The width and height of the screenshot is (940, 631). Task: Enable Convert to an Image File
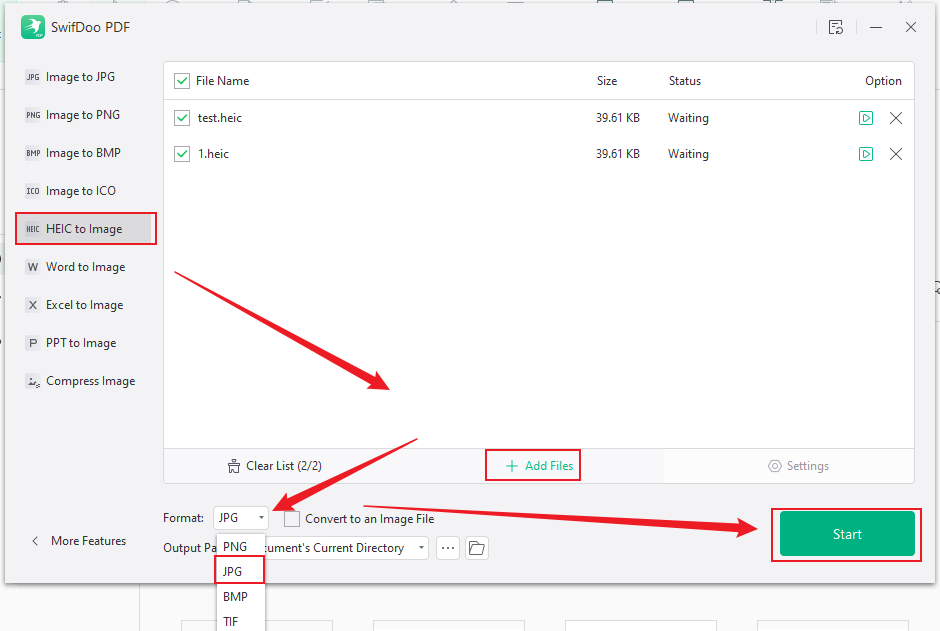(x=291, y=518)
